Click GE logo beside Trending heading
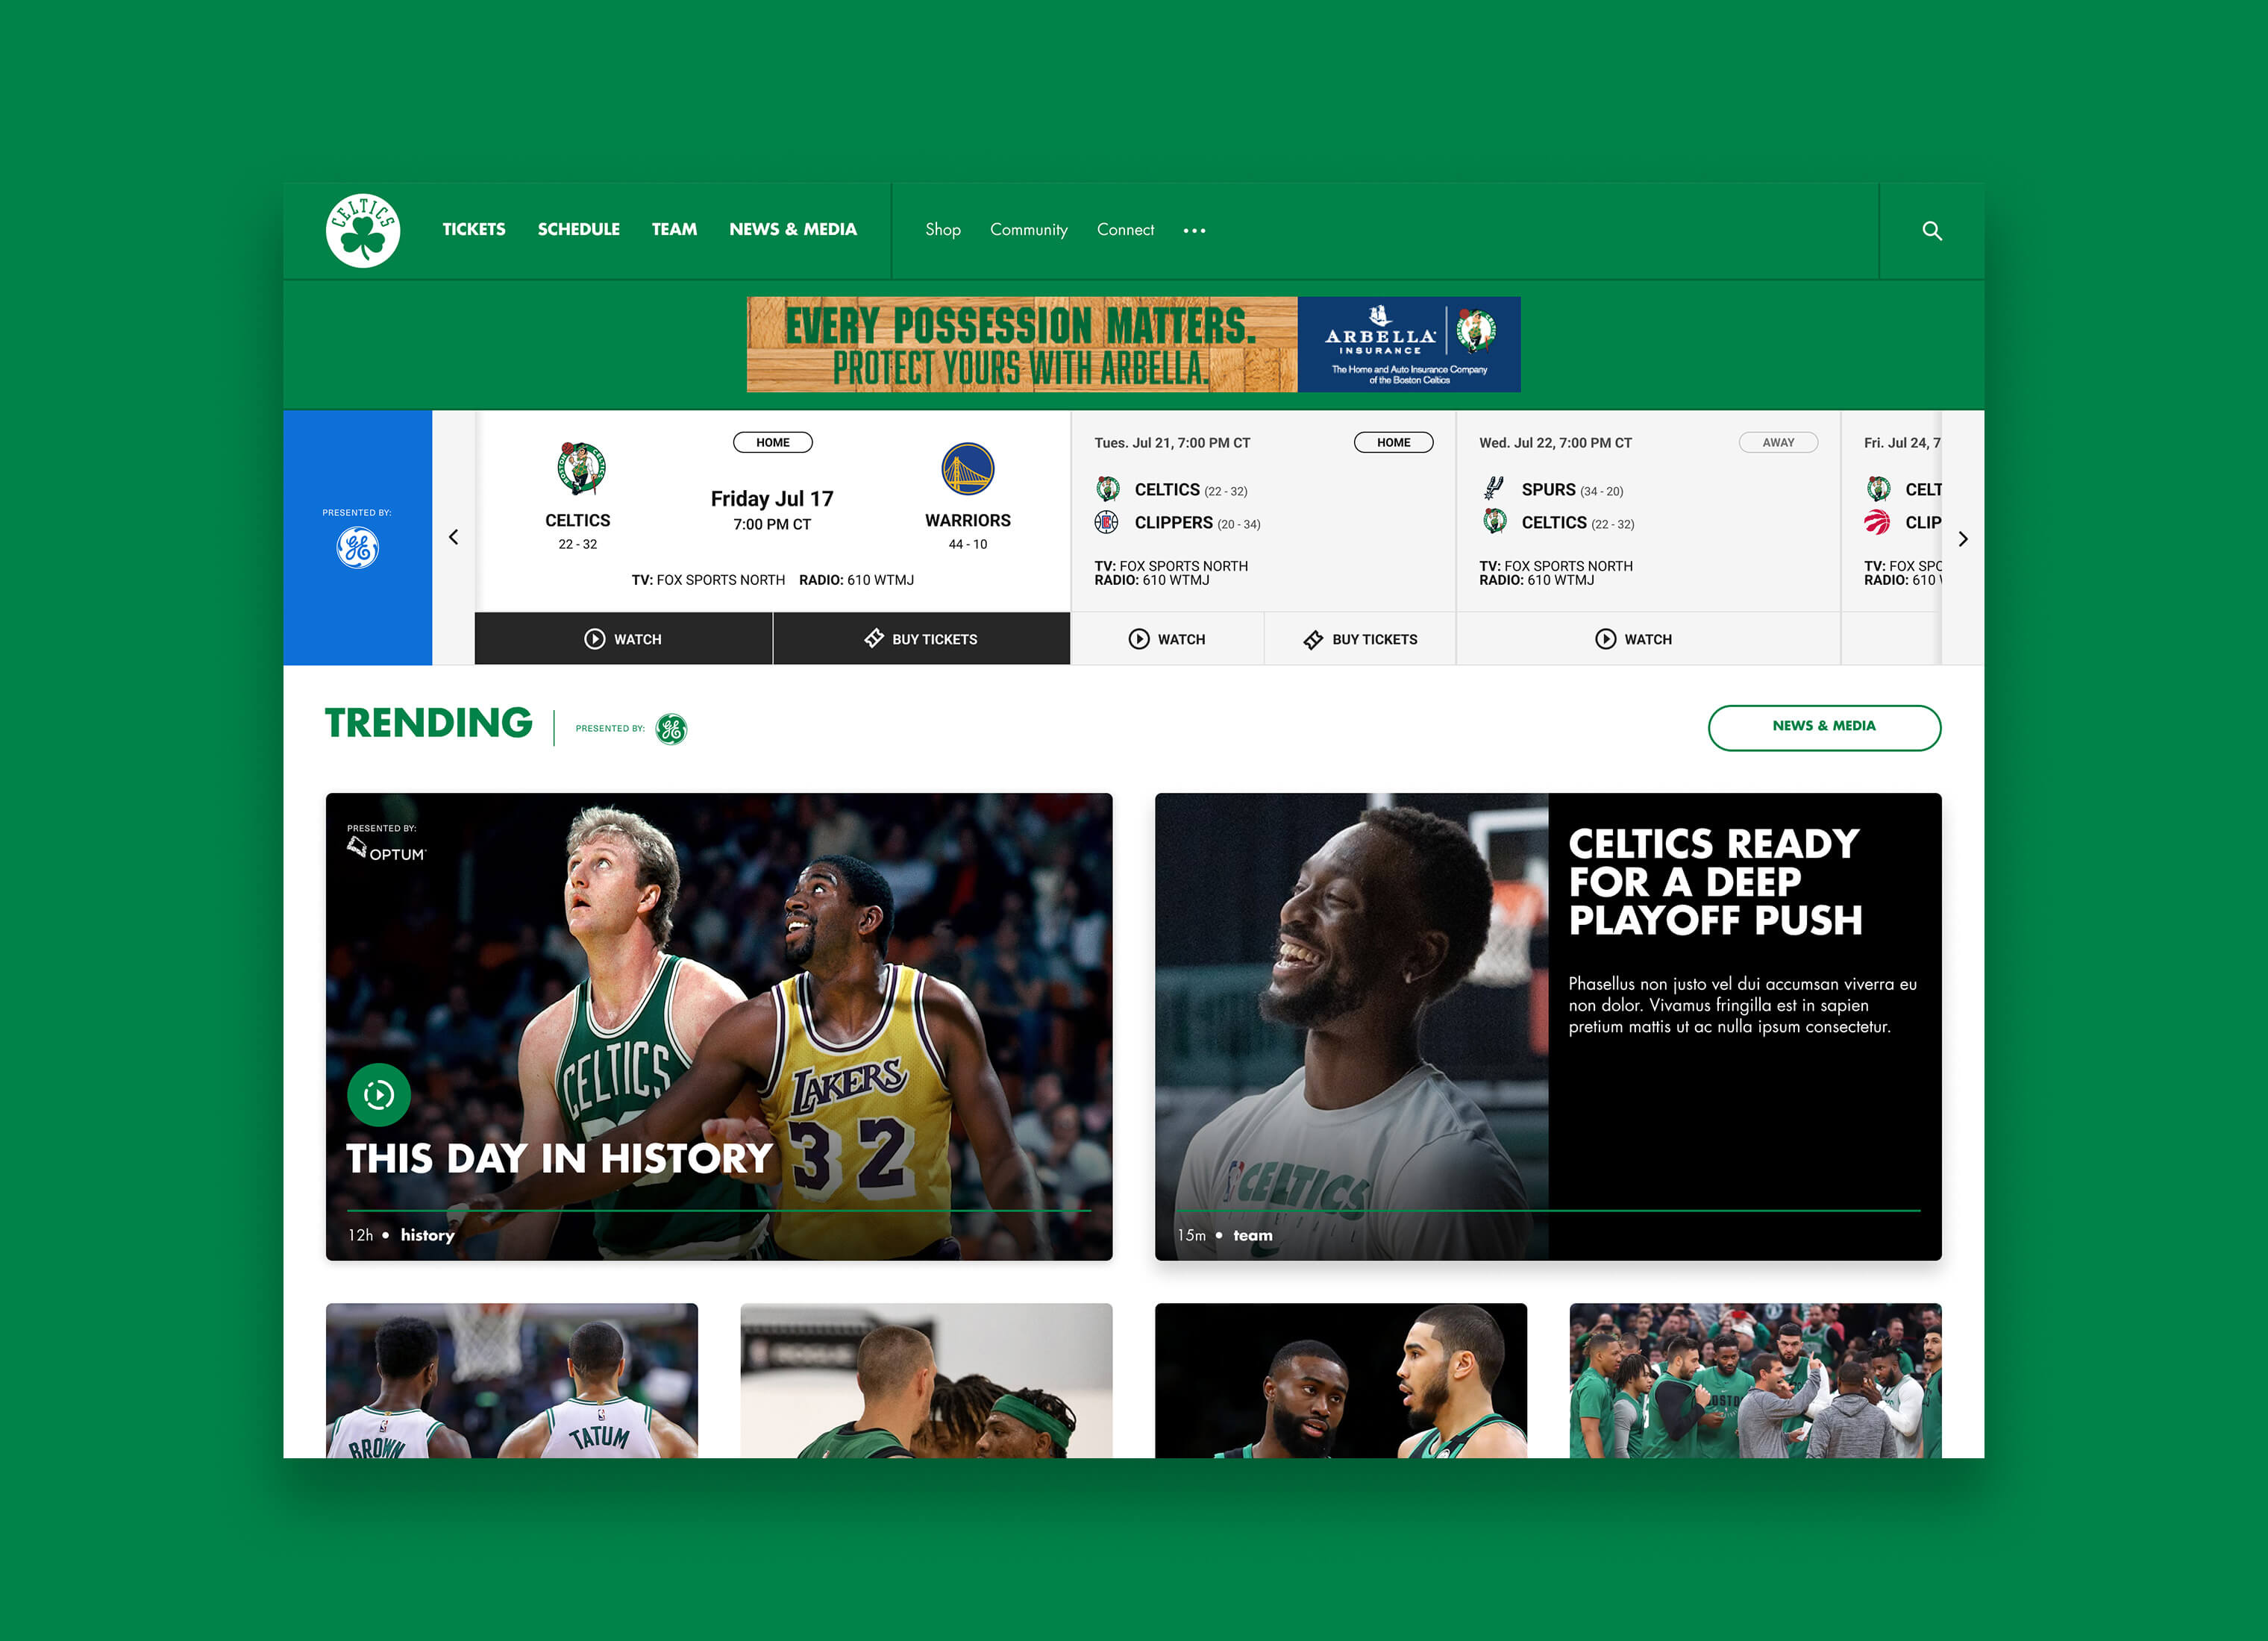The image size is (2268, 1641). point(671,729)
